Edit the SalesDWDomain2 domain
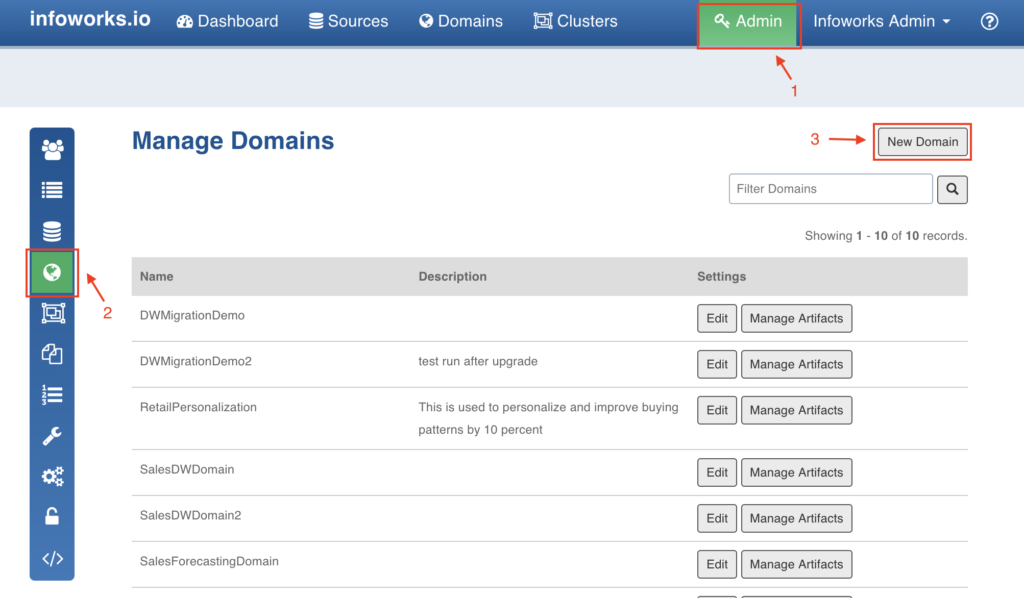The height and width of the screenshot is (598, 1024). (x=716, y=518)
